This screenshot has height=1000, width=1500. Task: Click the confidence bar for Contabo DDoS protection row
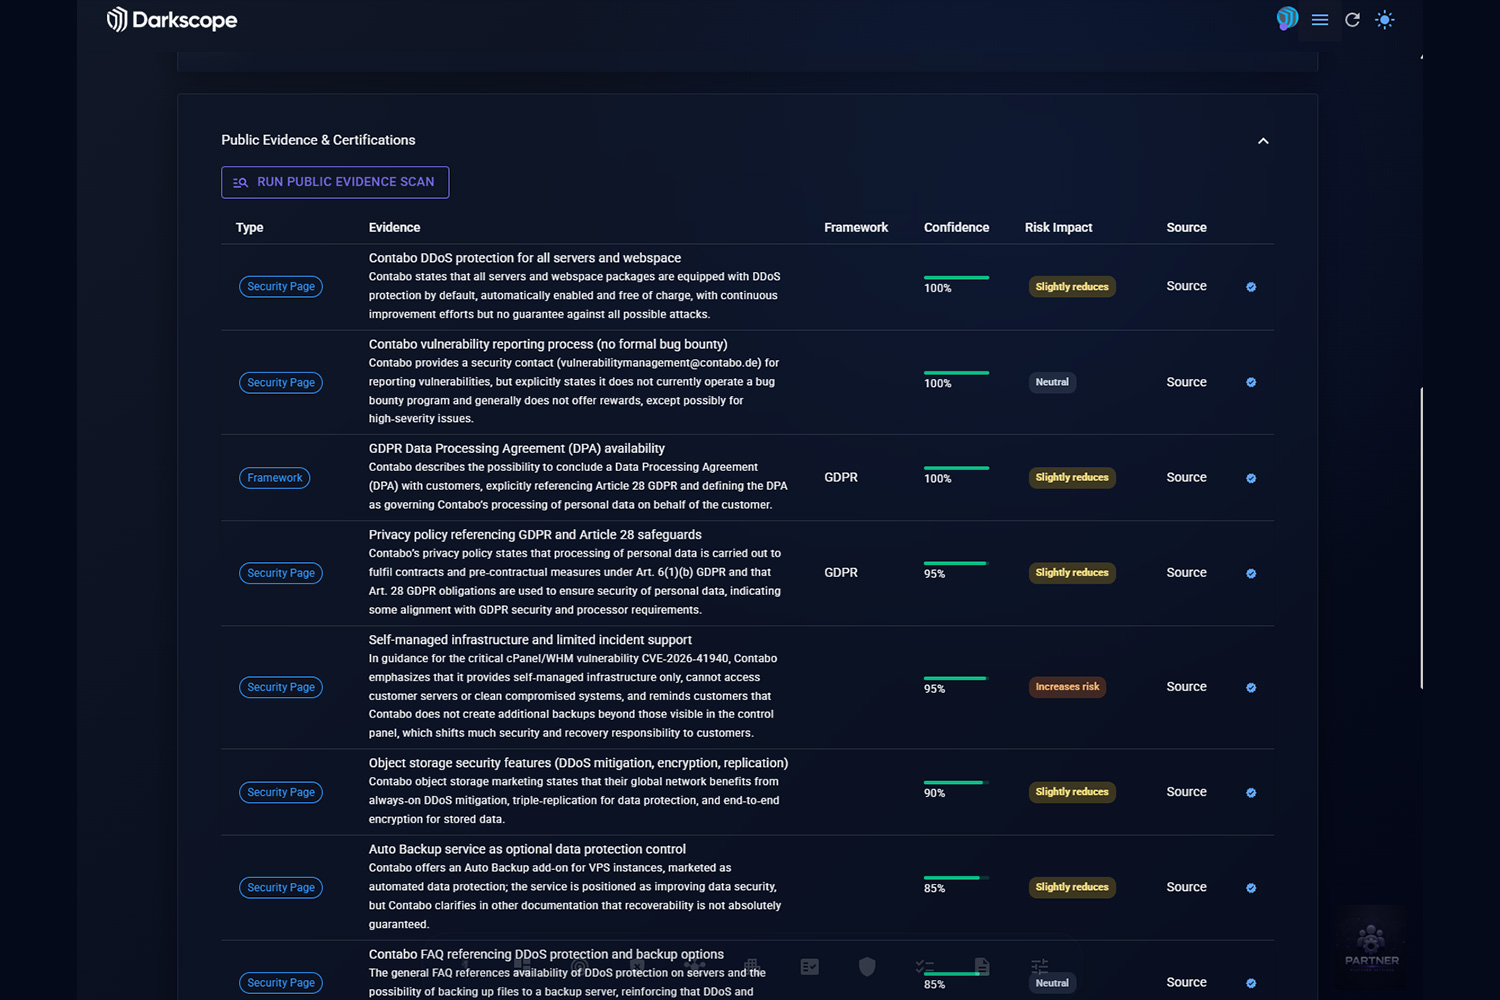(x=956, y=277)
